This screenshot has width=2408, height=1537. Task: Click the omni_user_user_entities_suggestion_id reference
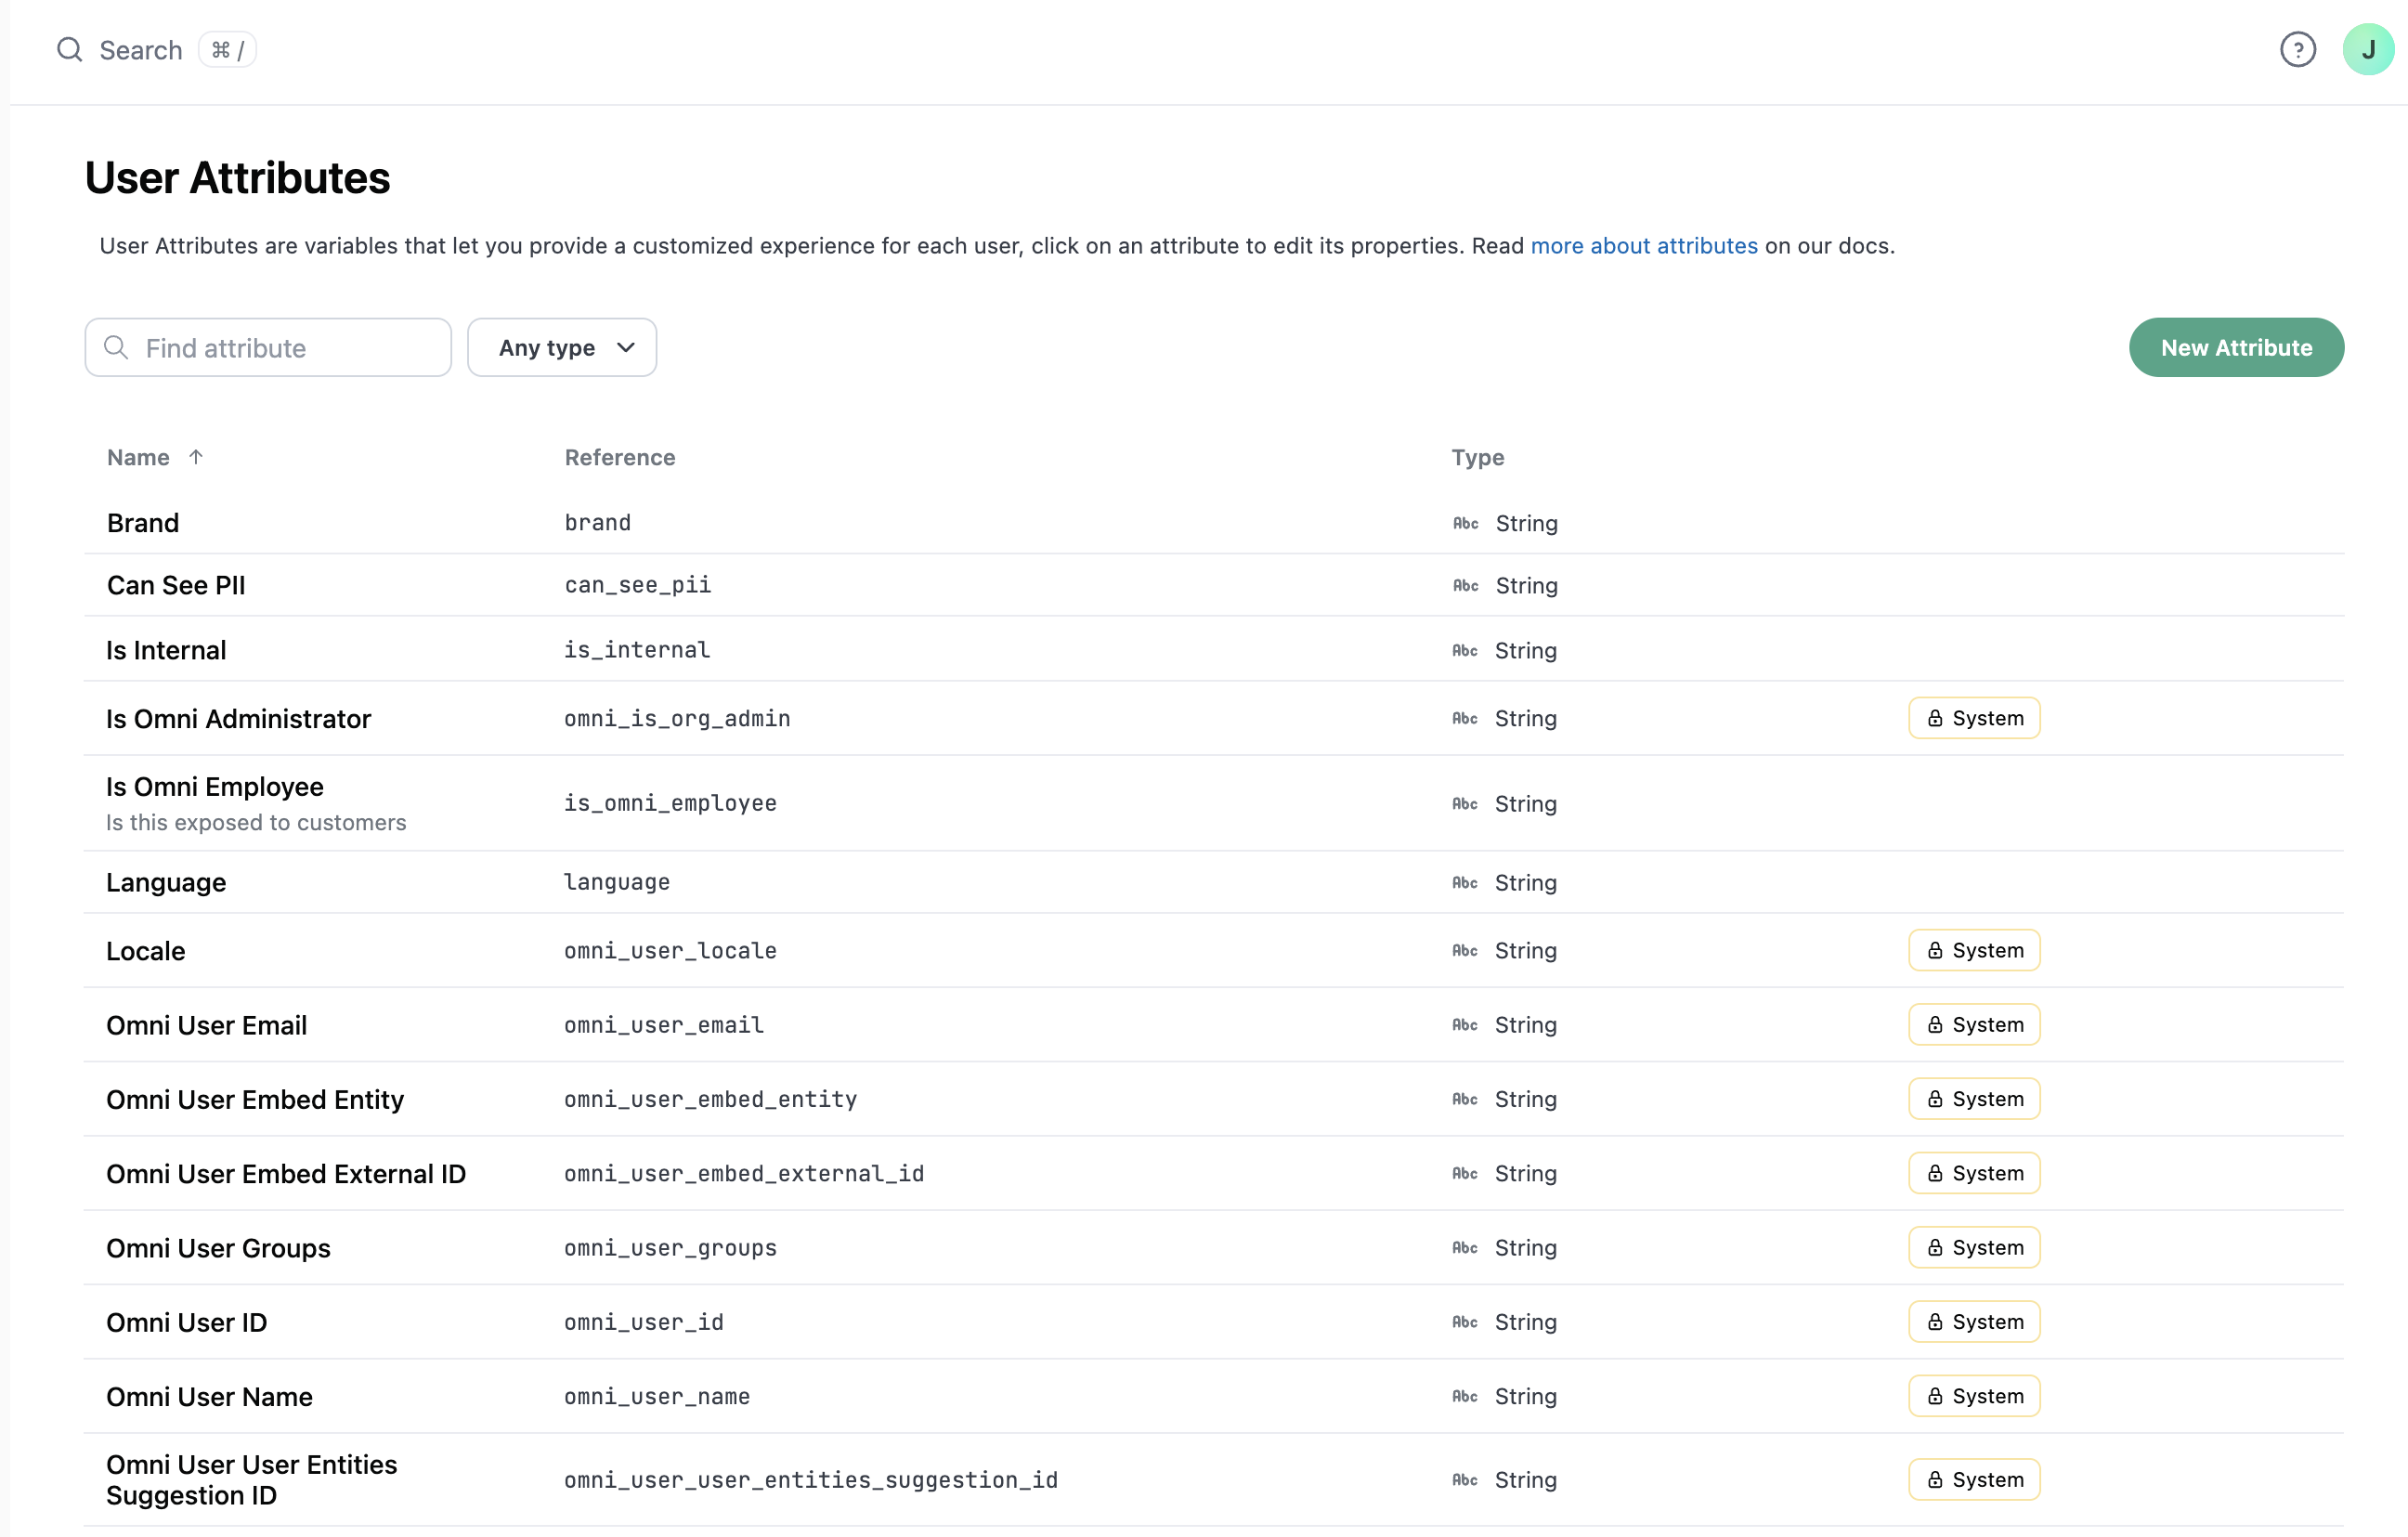point(811,1479)
